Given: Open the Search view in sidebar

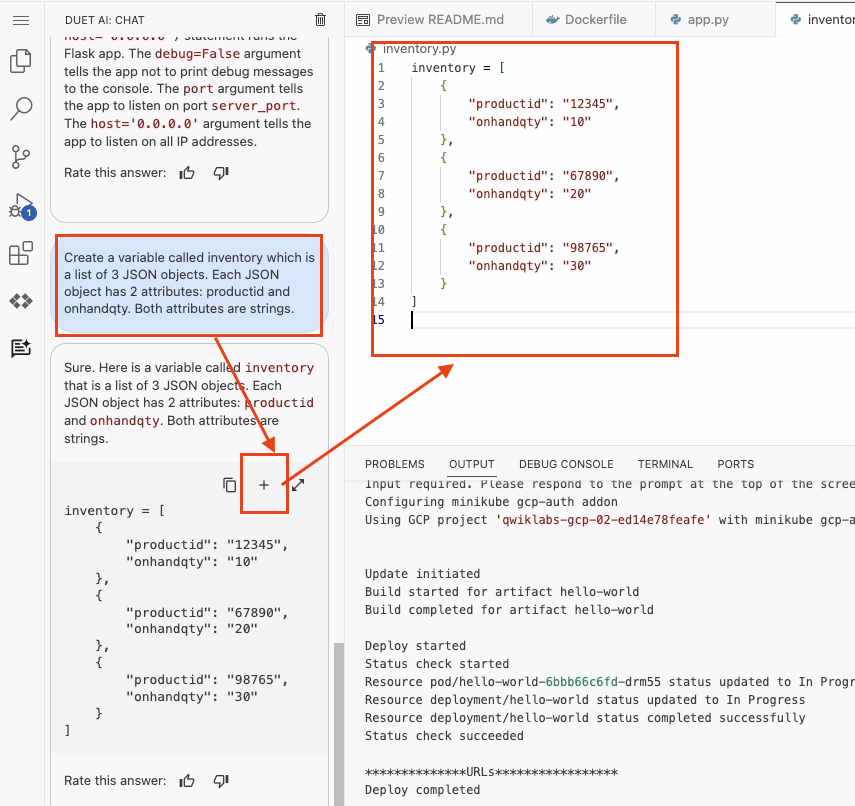Looking at the screenshot, I should point(21,109).
